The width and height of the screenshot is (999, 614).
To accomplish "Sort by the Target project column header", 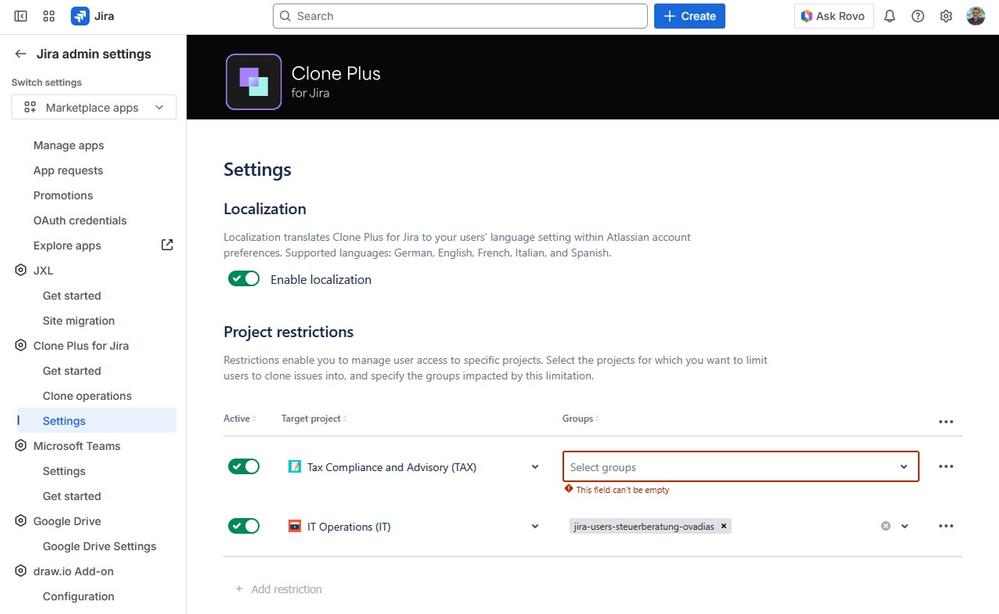I will [x=314, y=418].
